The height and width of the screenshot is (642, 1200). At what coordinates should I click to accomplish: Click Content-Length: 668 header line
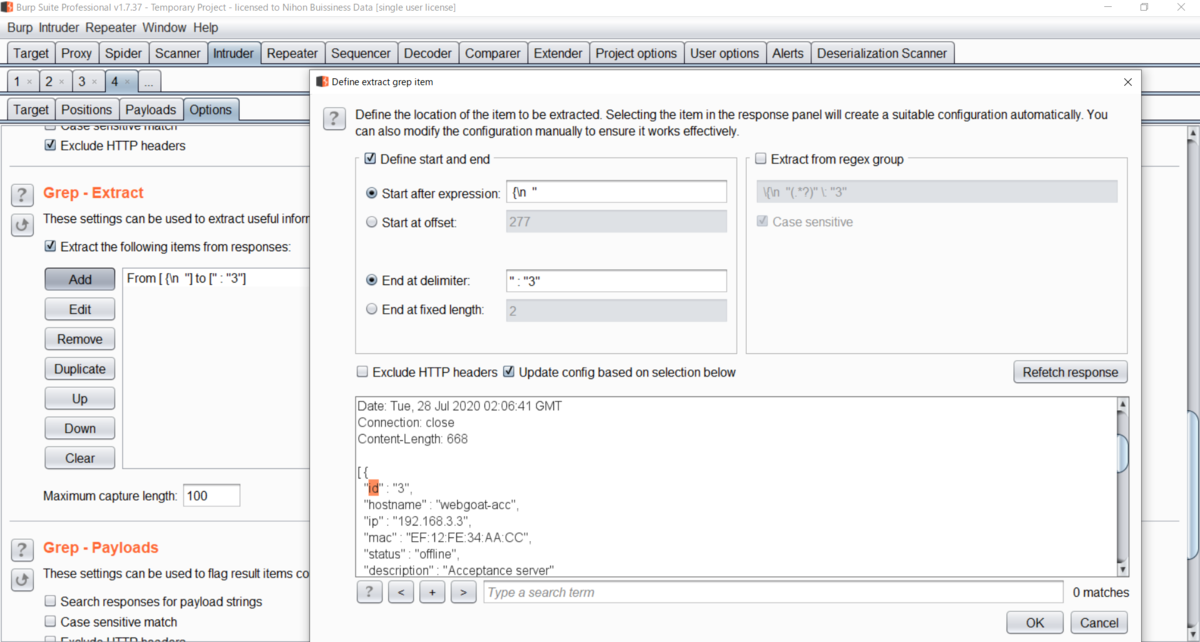tap(413, 438)
